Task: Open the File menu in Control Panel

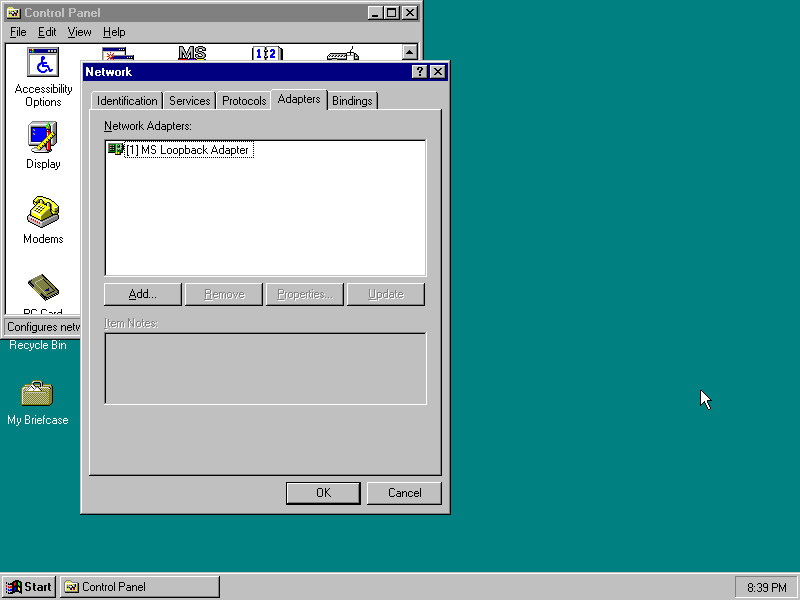Action: [18, 32]
